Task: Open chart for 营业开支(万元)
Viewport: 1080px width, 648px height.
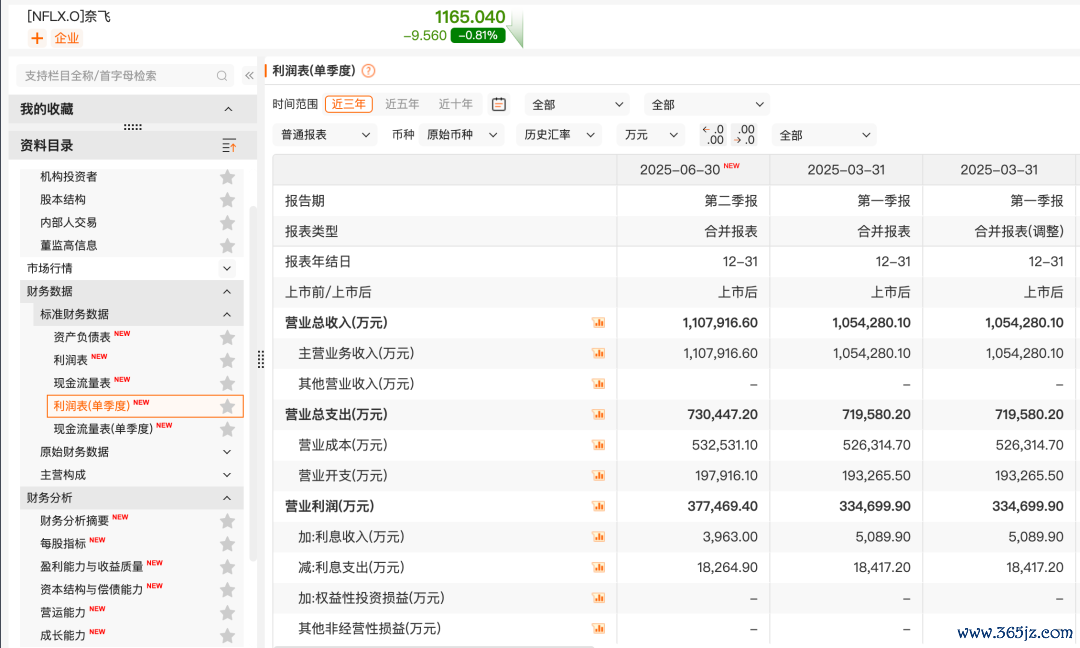Action: coord(599,475)
